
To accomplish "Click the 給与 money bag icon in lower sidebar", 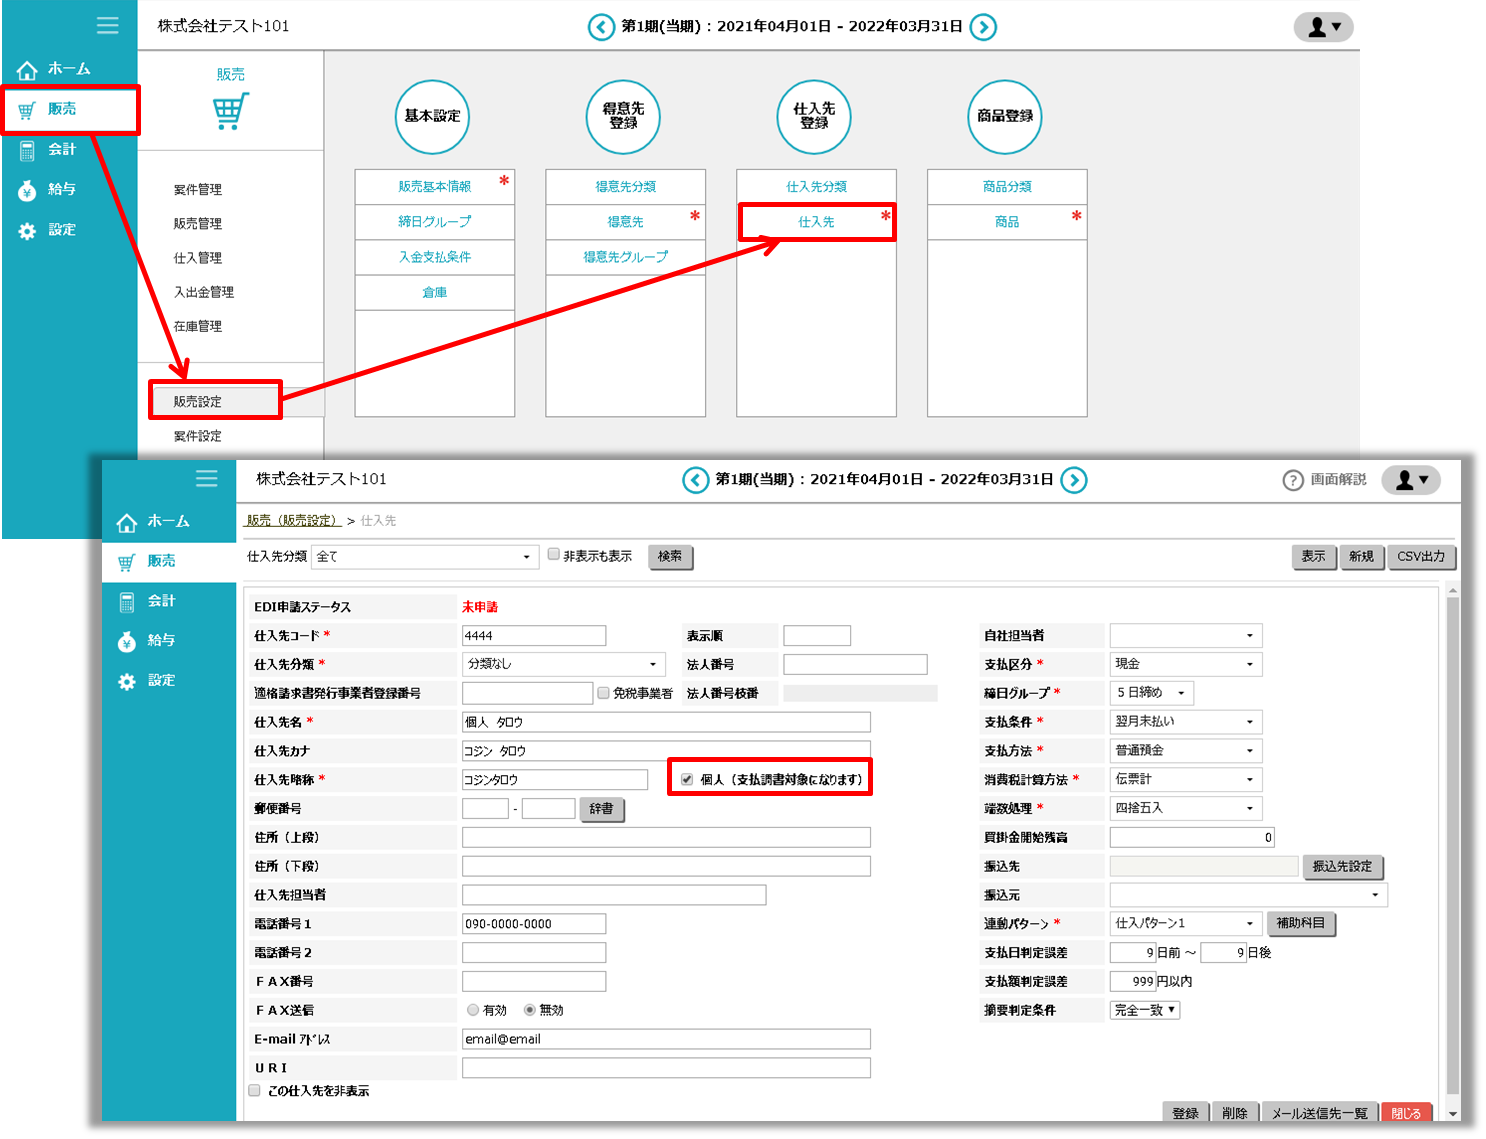I will coord(127,641).
